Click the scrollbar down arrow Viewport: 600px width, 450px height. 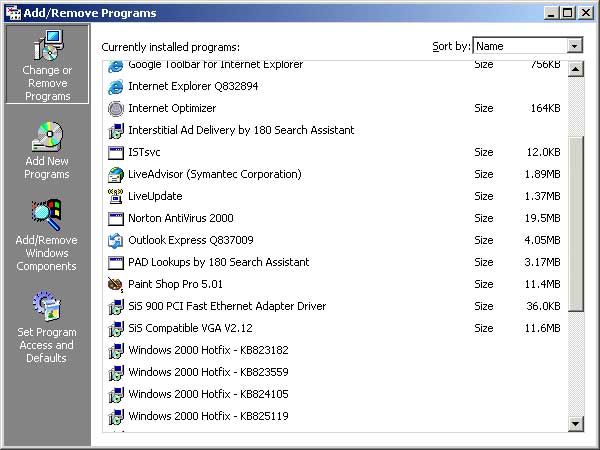click(576, 424)
